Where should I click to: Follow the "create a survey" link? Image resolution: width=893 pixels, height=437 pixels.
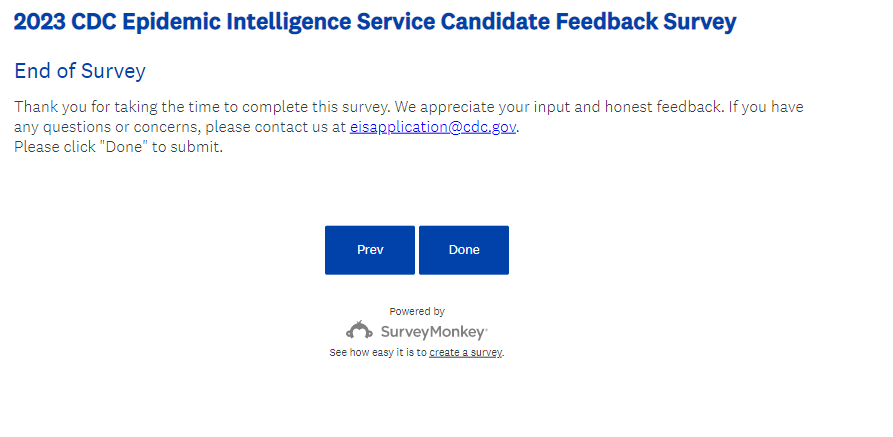click(465, 353)
